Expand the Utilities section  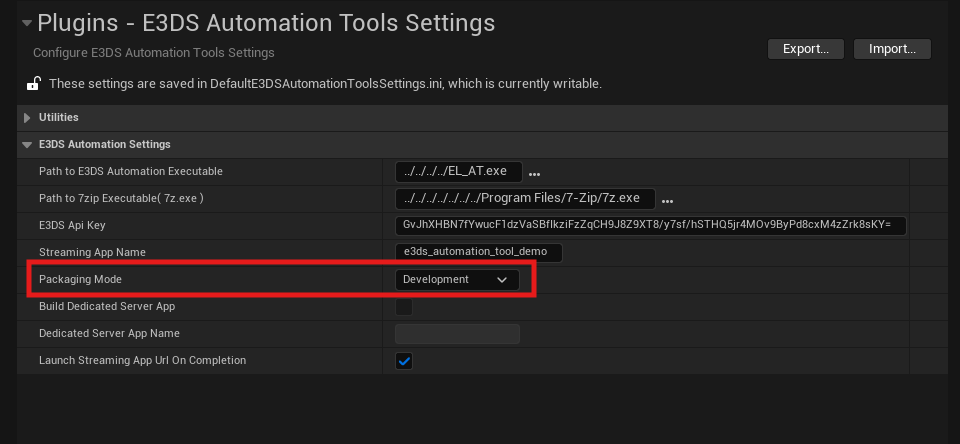point(28,118)
